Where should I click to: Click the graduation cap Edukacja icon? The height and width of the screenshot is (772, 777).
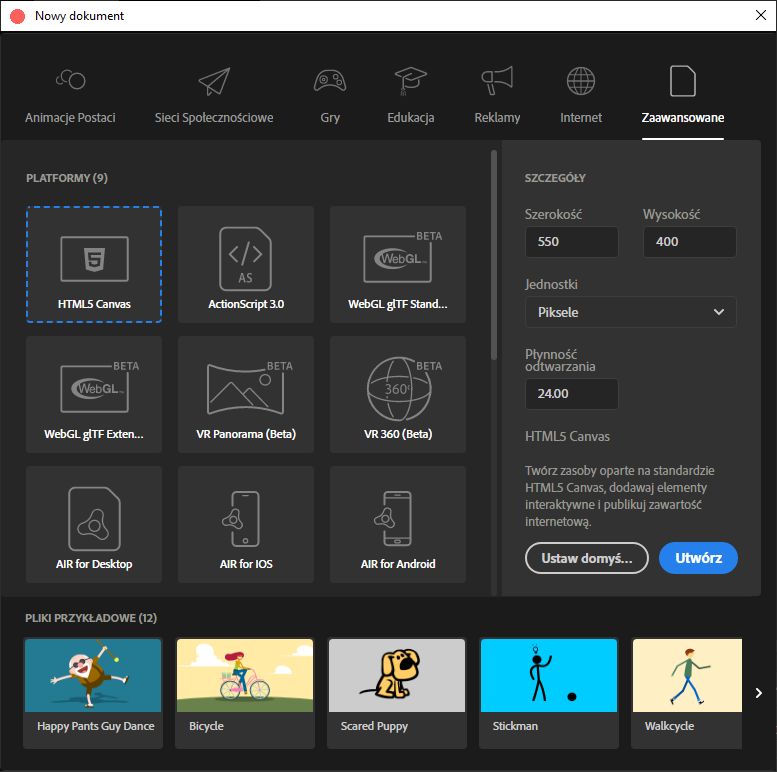[410, 81]
